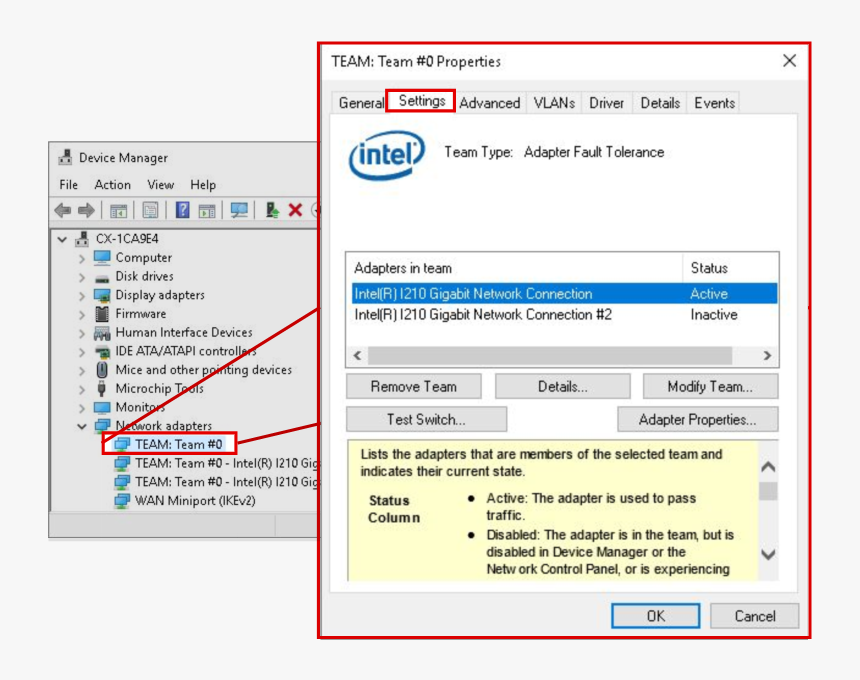Screen dimensions: 860x680
Task: Click the CX-1CA9E4 computer root icon
Action: (82, 239)
